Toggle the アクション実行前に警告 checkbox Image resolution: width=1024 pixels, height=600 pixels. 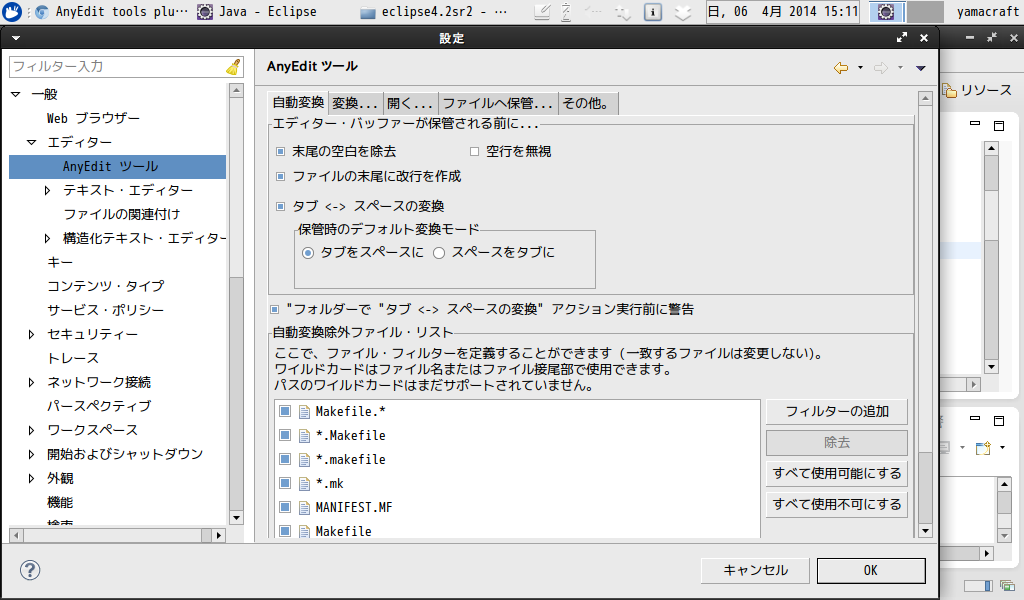click(275, 309)
